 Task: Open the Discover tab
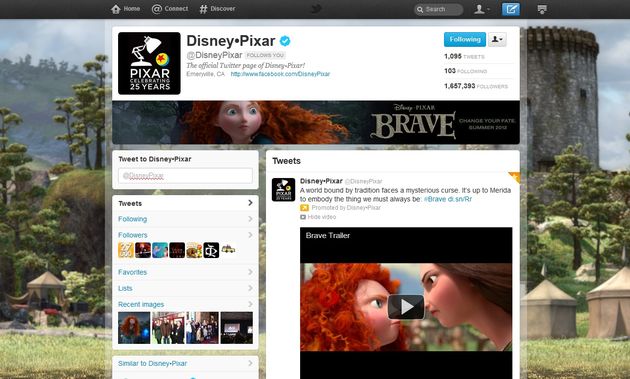(x=217, y=9)
